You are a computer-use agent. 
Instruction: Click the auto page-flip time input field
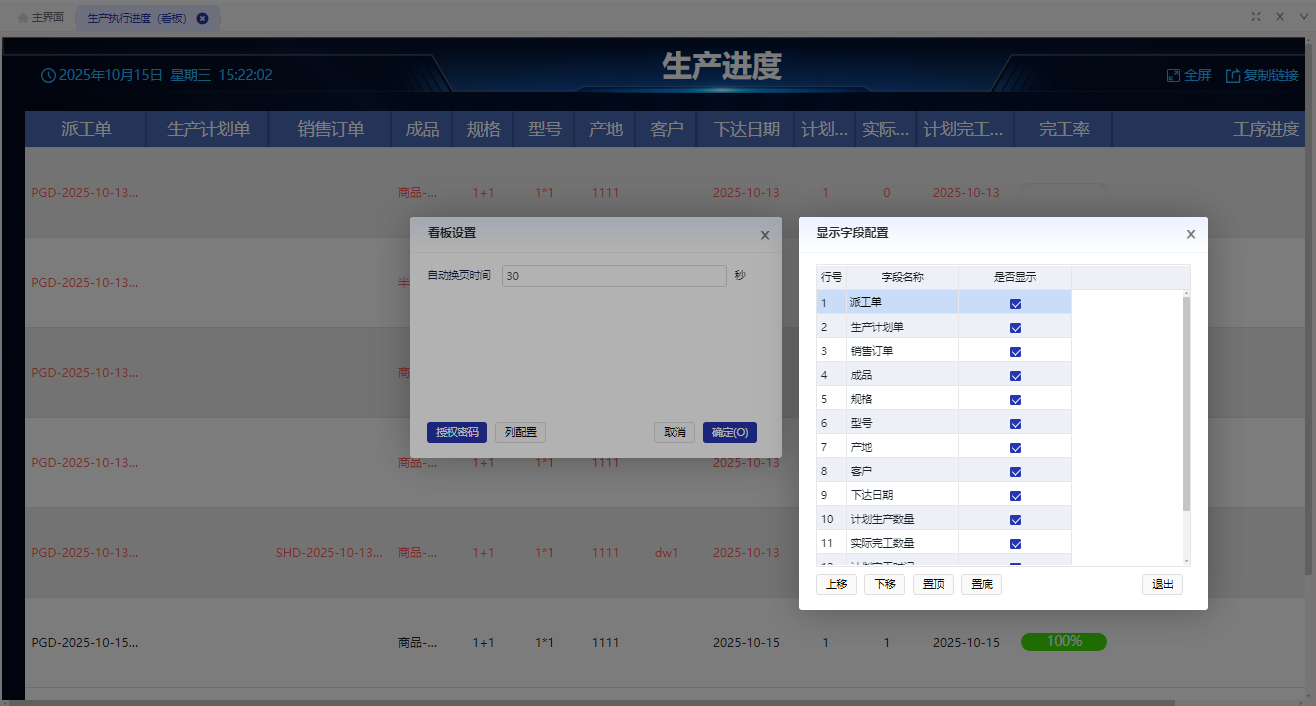[614, 275]
